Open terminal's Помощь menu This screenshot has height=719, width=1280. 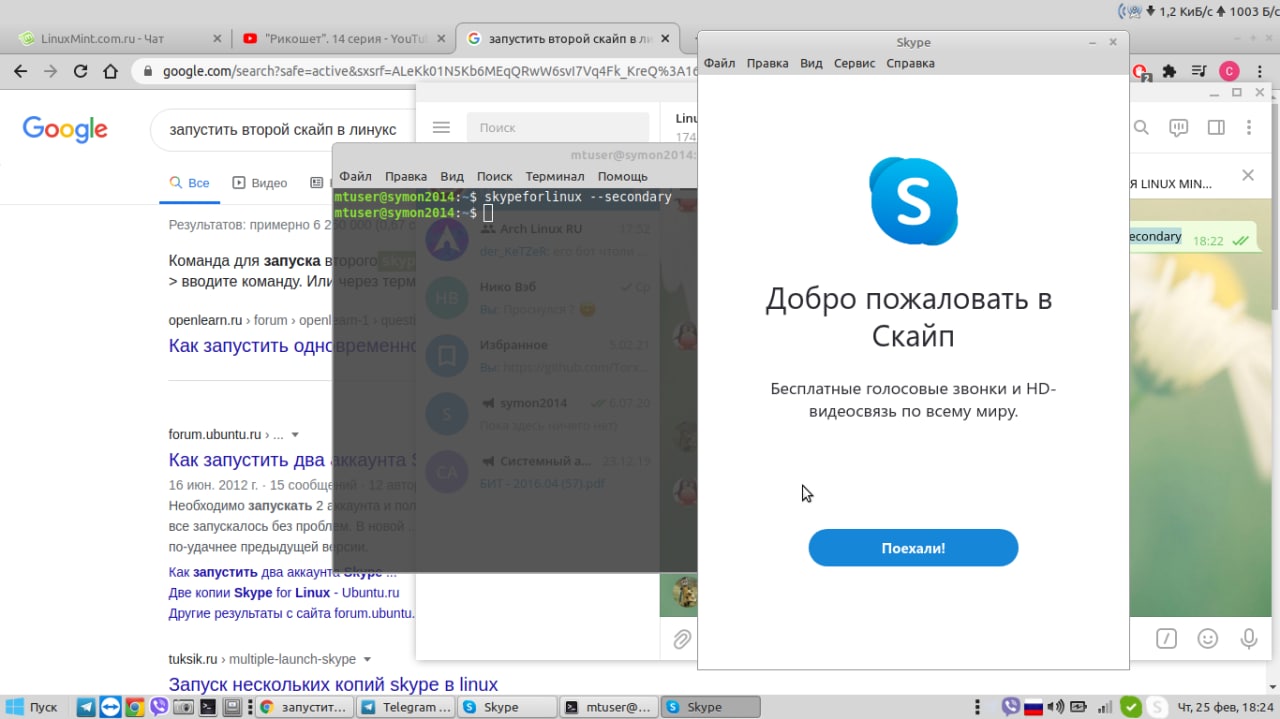[x=623, y=176]
